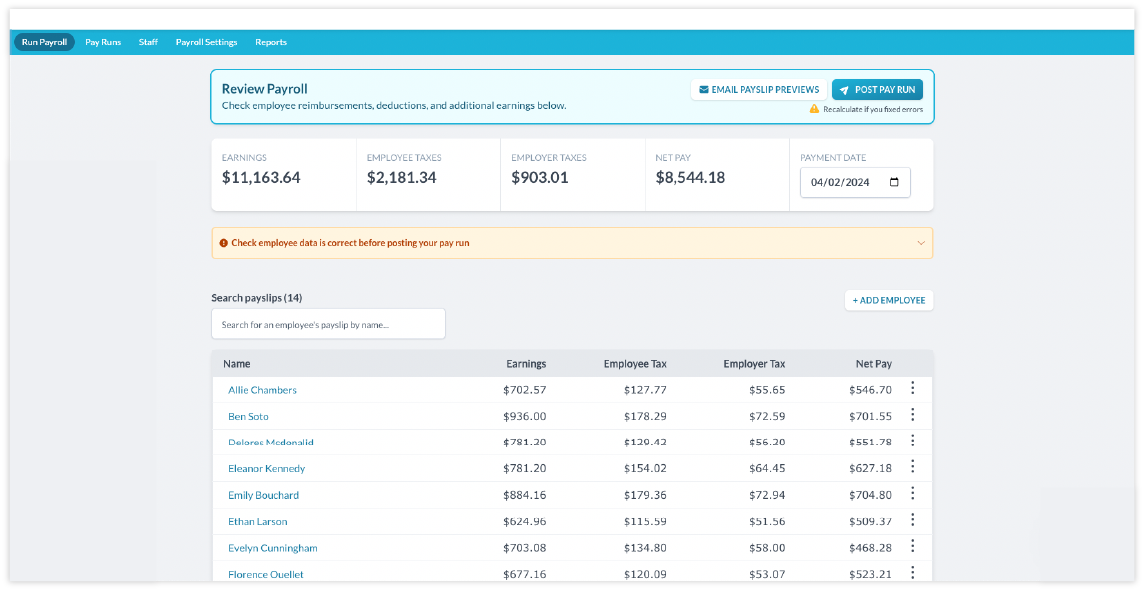
Task: Switch to the Pay Runs tab
Action: click(103, 42)
